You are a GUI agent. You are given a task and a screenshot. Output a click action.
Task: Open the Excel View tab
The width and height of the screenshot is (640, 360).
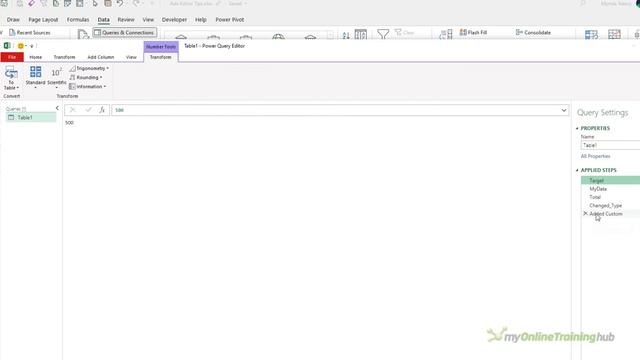[x=148, y=20]
